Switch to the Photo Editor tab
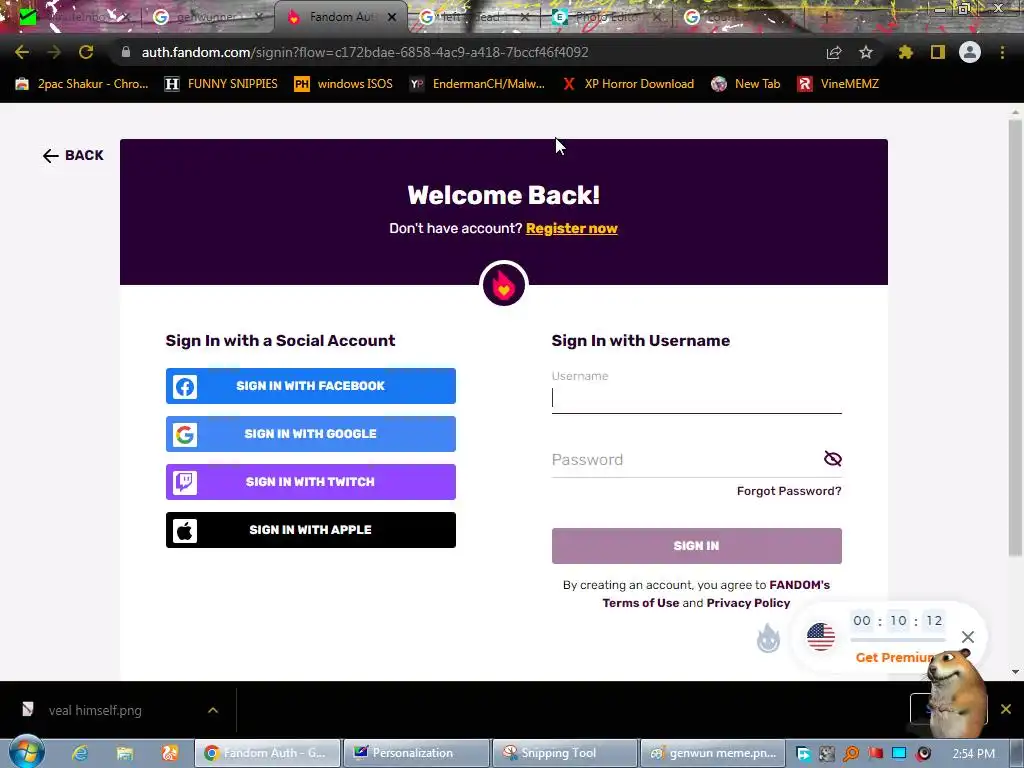Image resolution: width=1024 pixels, height=768 pixels. tap(605, 18)
